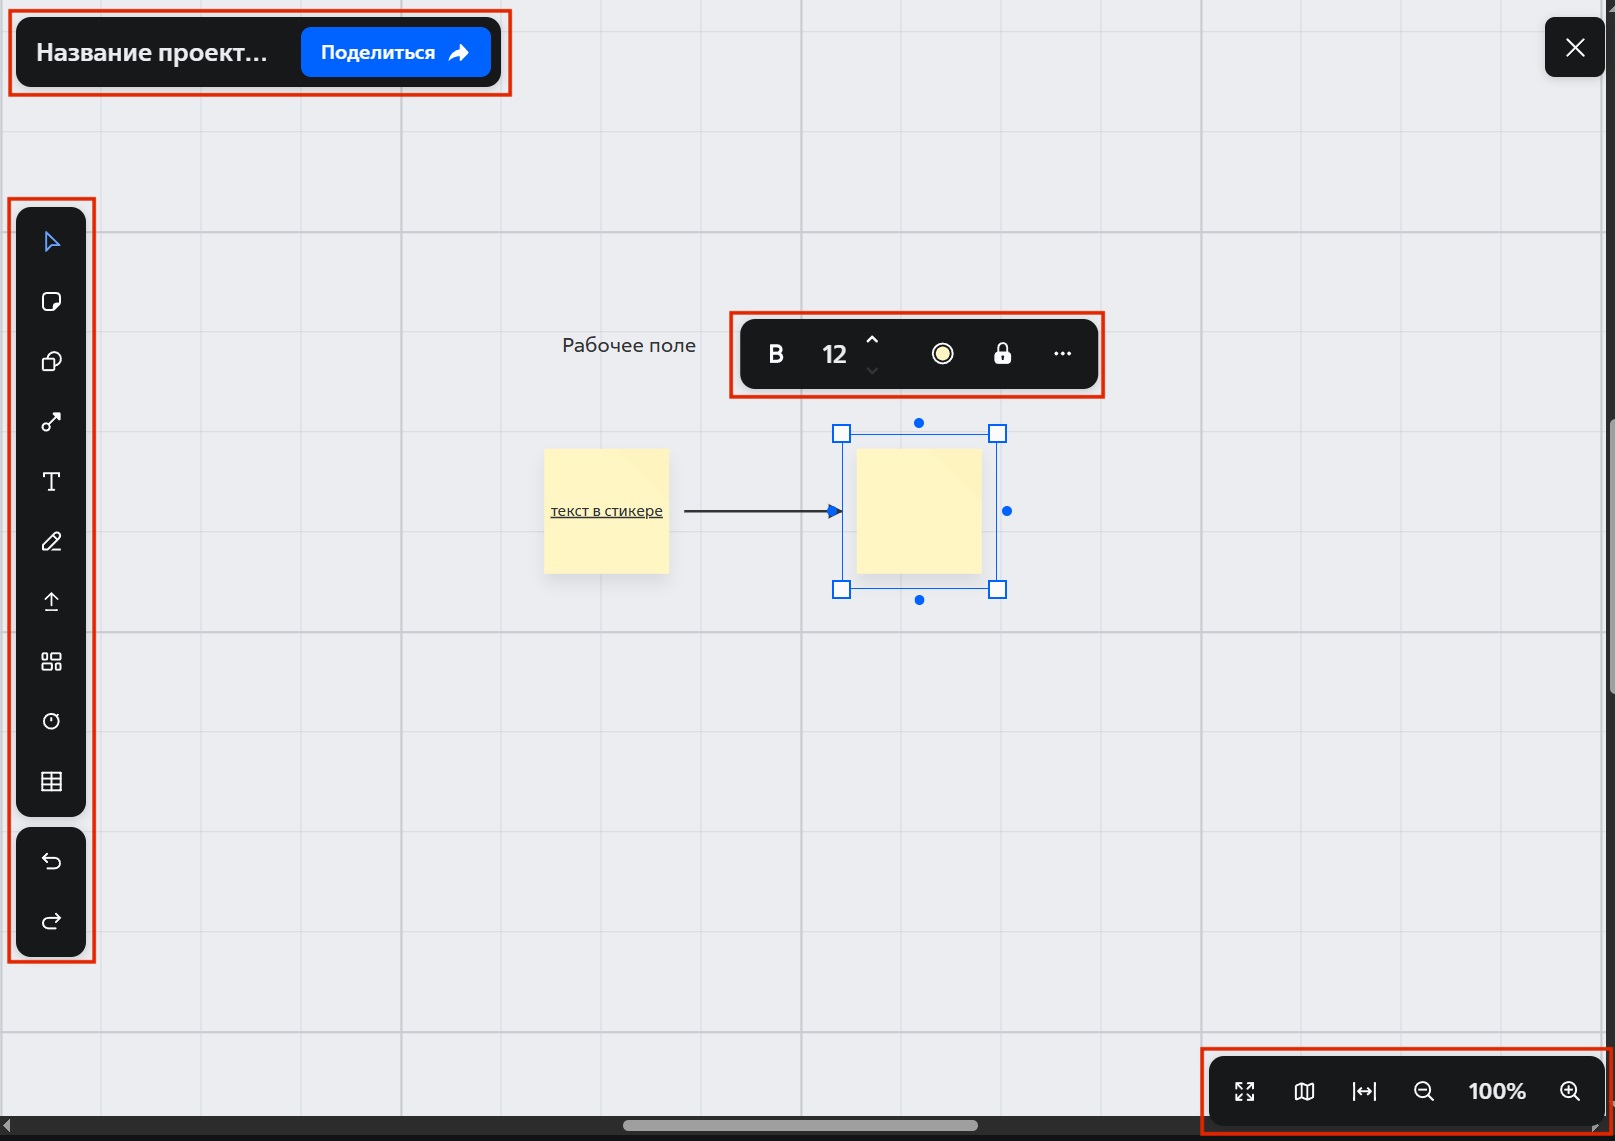This screenshot has height=1141, width=1615.
Task: Decrease font size with down chevron
Action: 872,370
